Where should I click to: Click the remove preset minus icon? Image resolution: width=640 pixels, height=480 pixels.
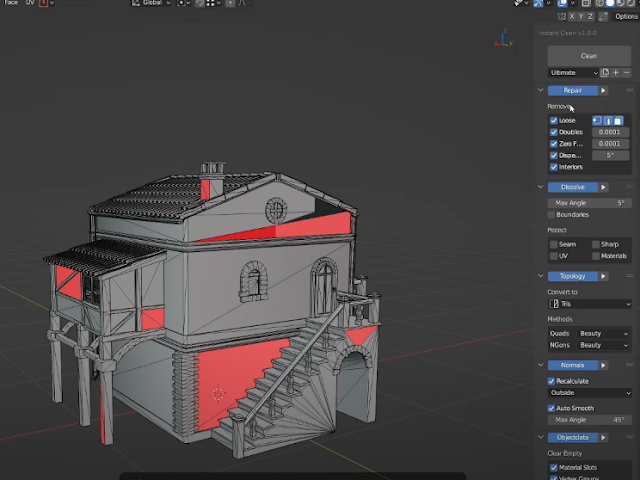[627, 73]
